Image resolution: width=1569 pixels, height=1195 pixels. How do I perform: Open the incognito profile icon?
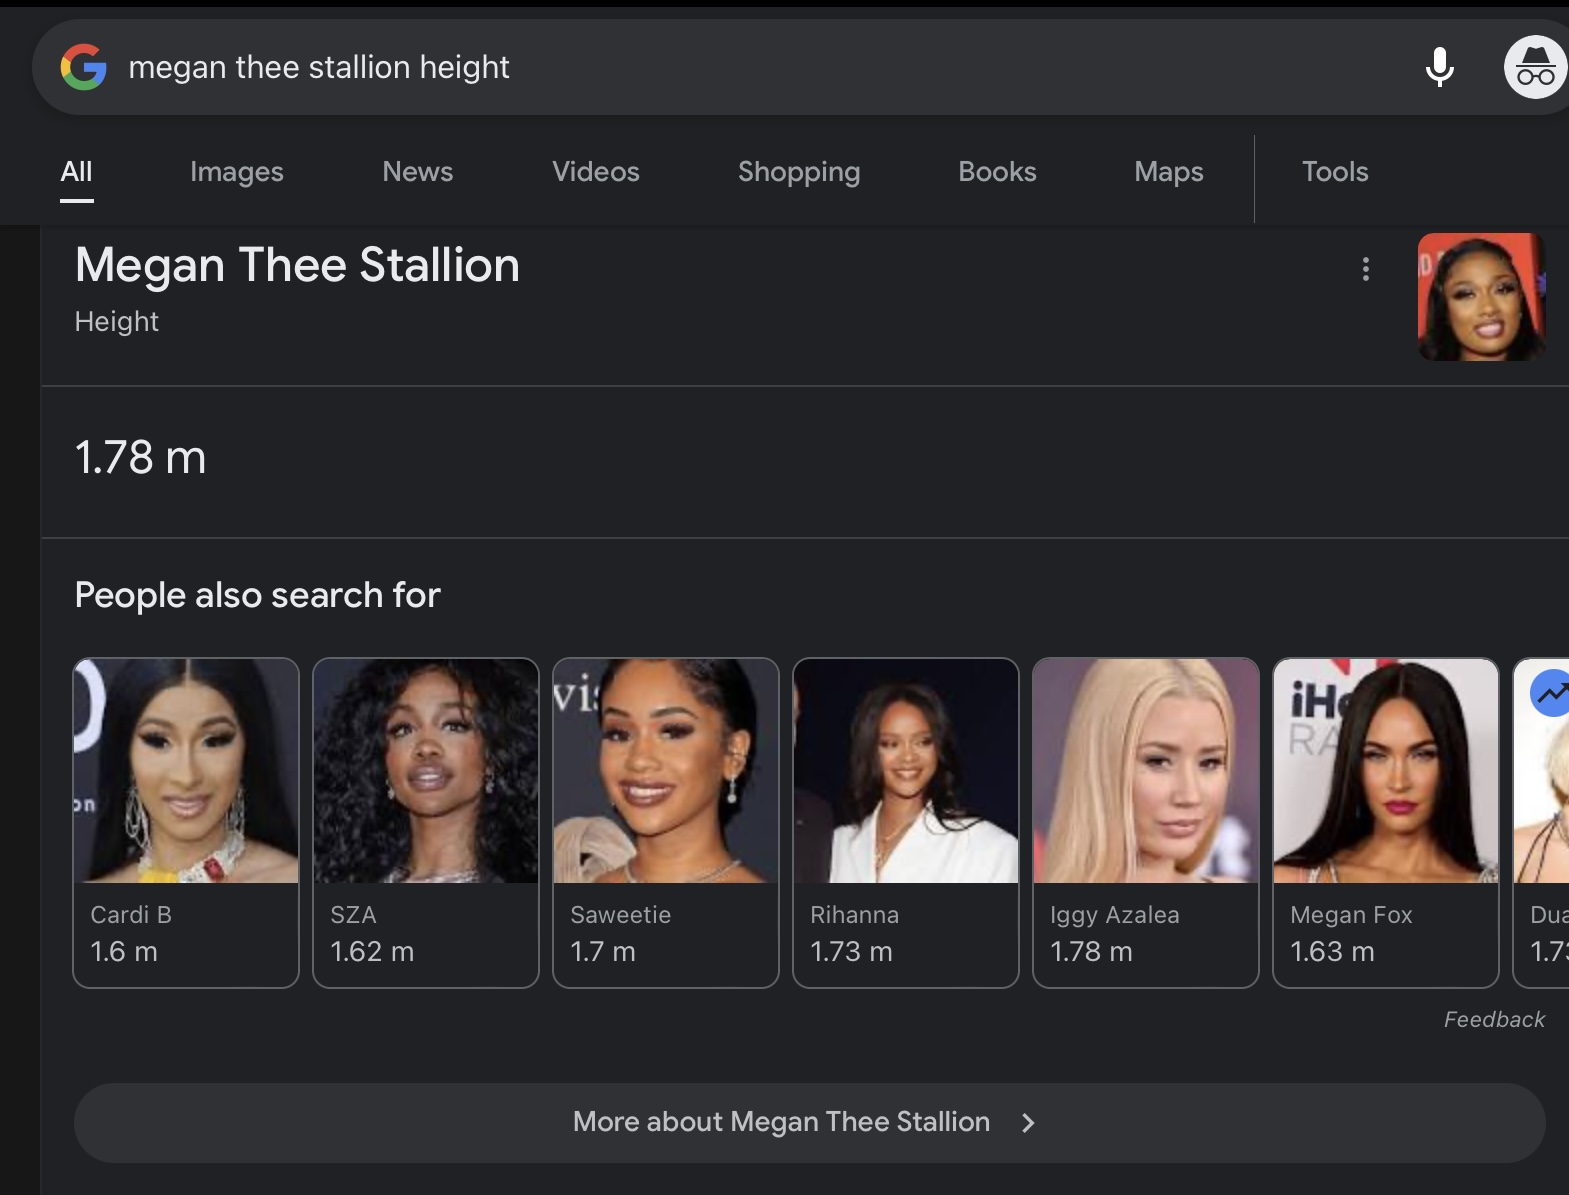(x=1535, y=67)
